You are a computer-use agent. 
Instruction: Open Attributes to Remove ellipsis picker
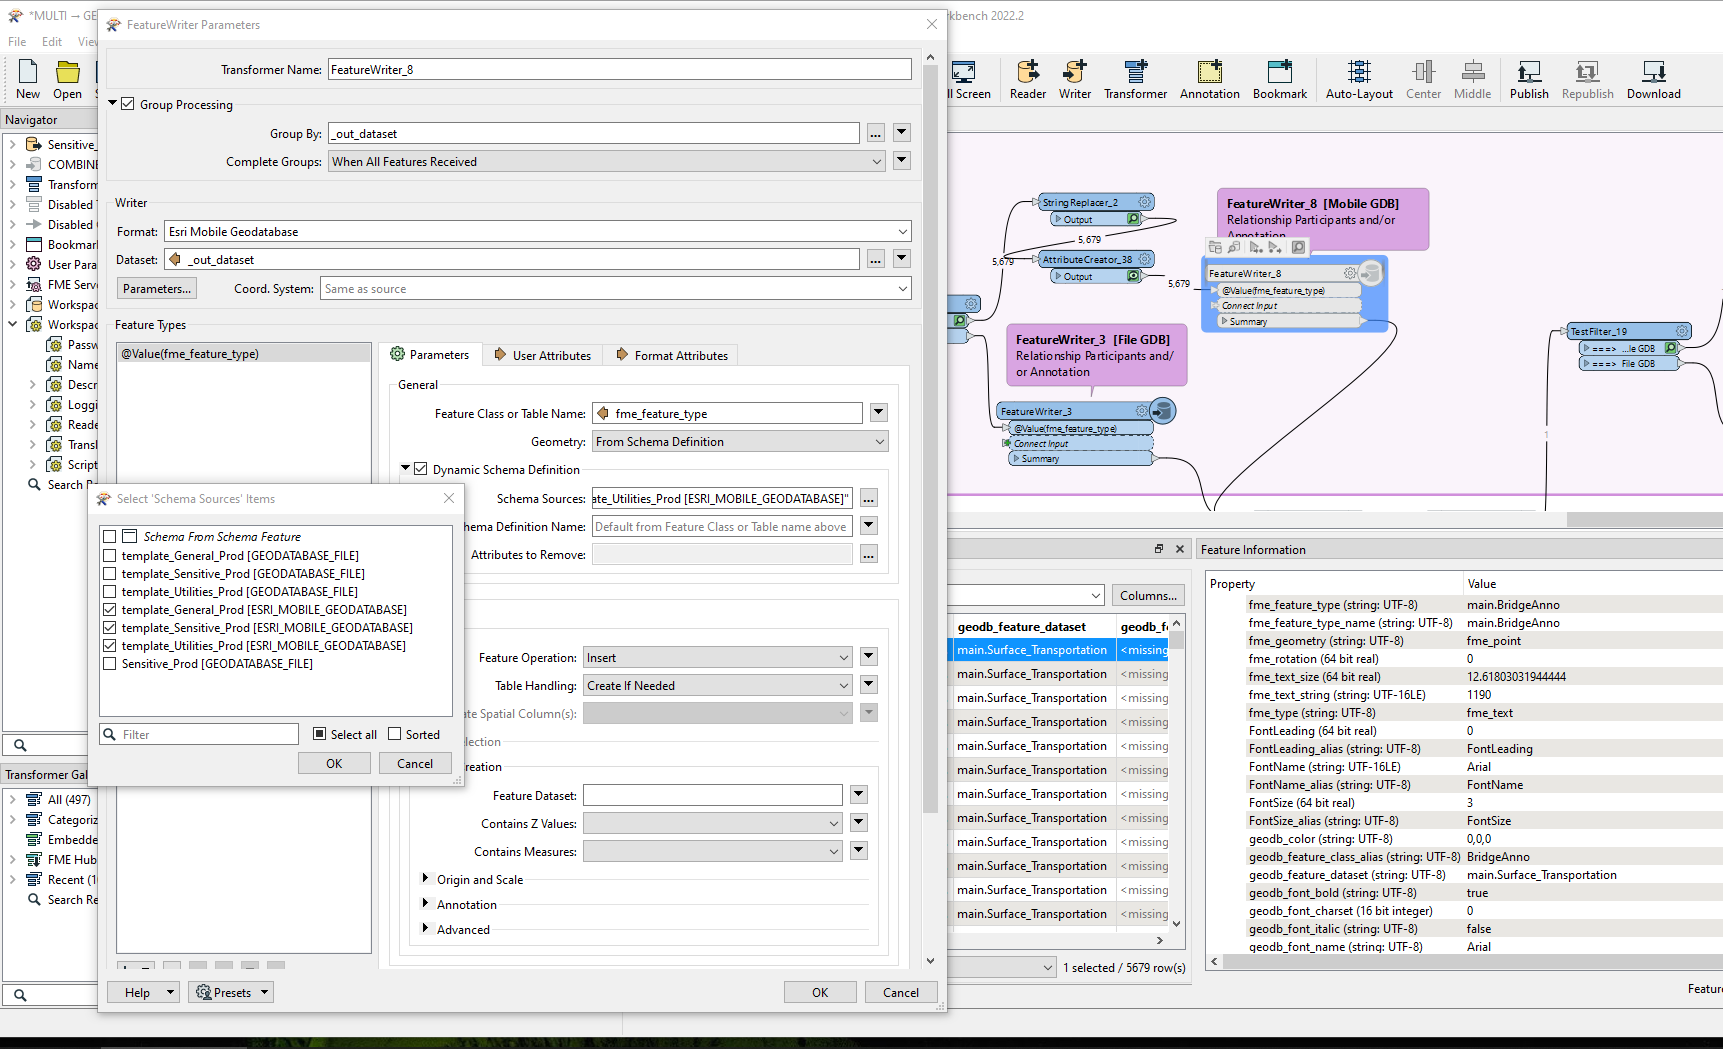pos(868,554)
